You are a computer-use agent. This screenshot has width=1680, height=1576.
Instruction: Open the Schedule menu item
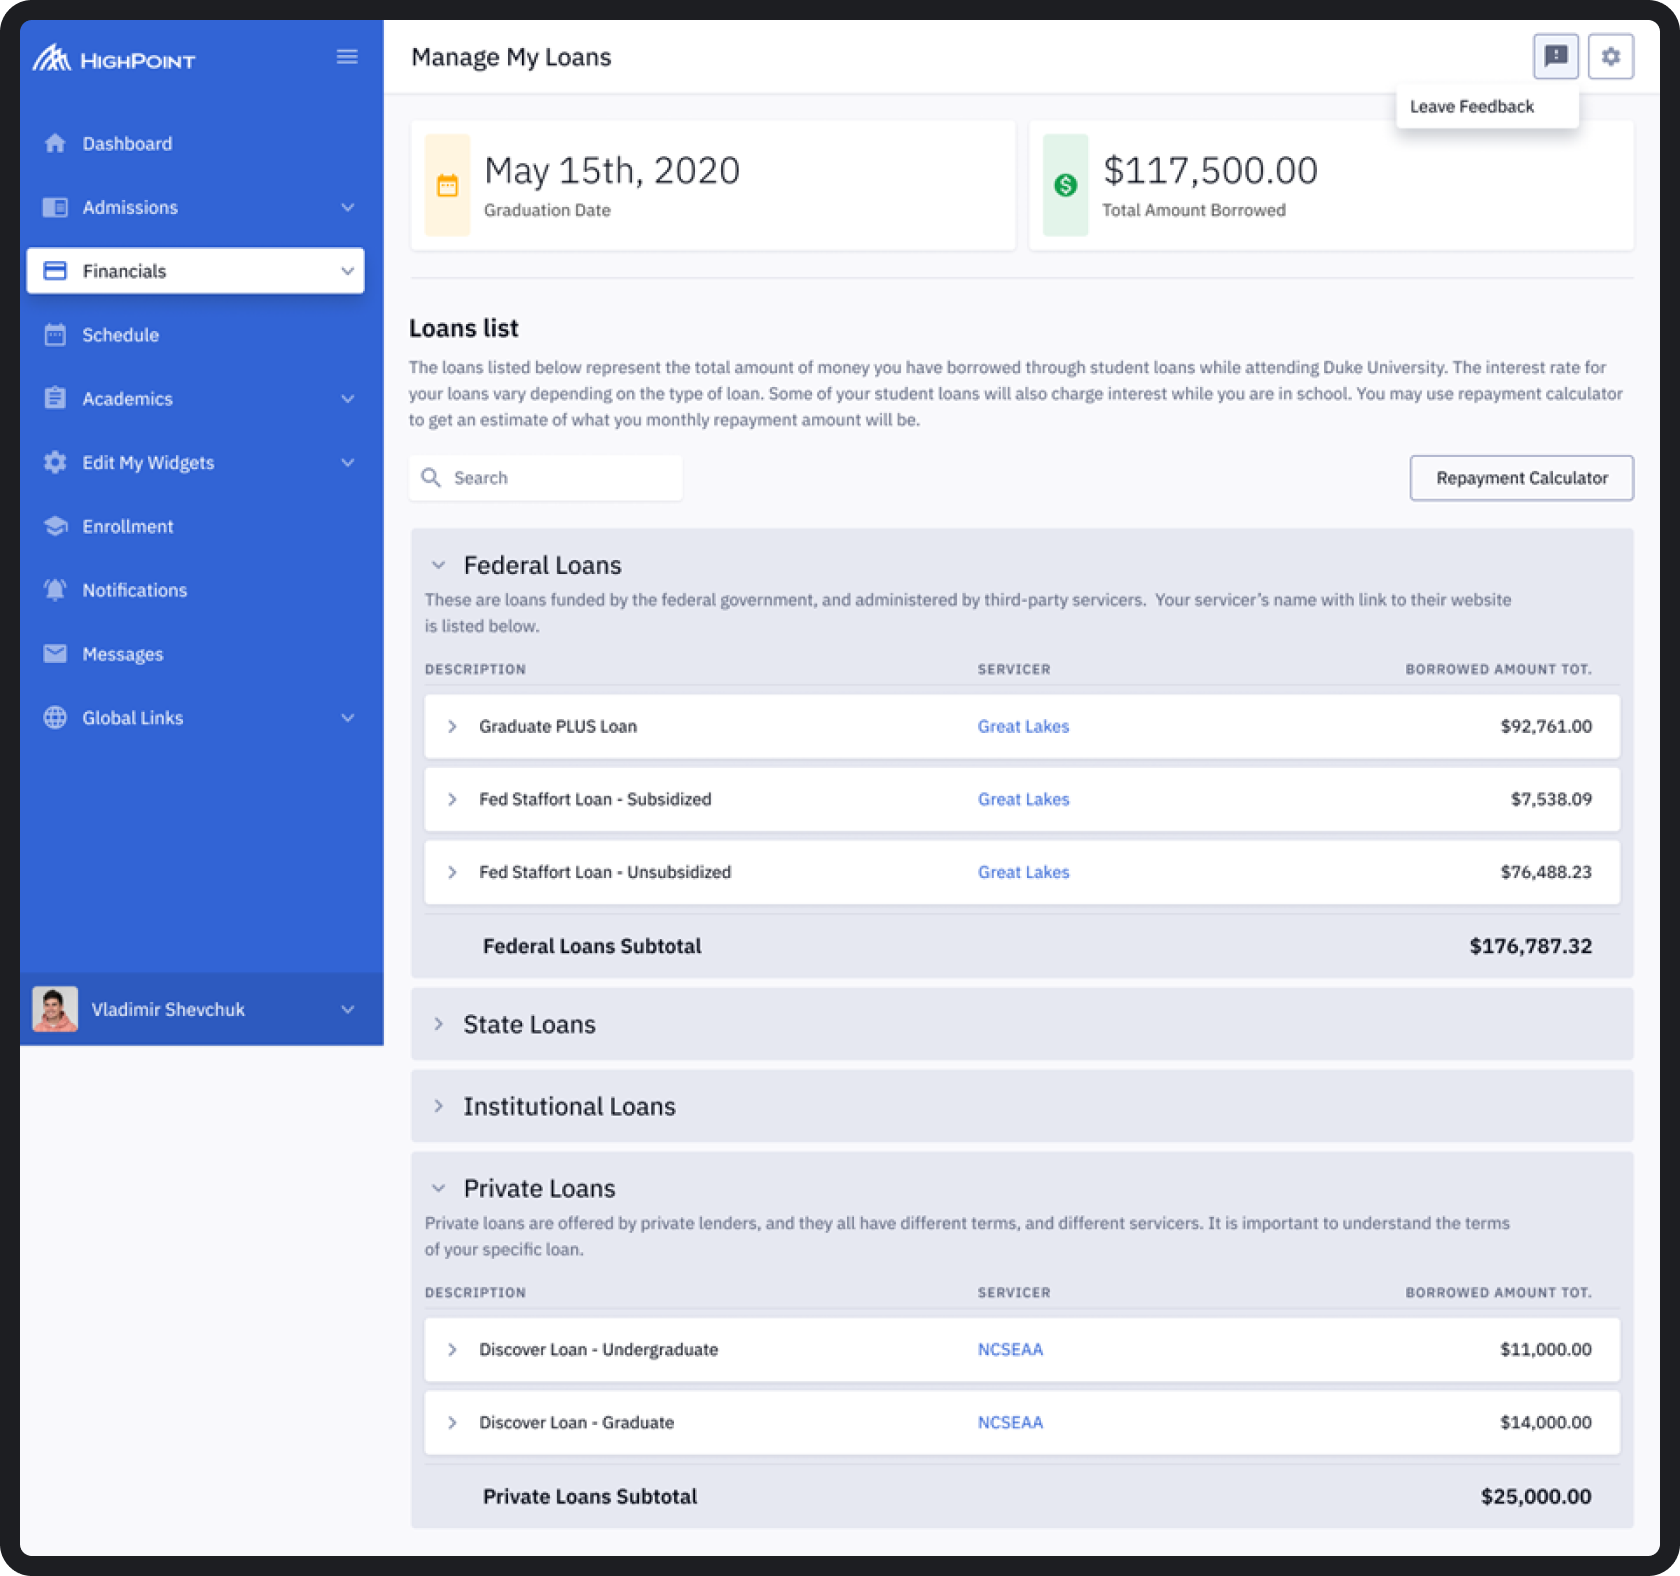pyautogui.click(x=120, y=335)
